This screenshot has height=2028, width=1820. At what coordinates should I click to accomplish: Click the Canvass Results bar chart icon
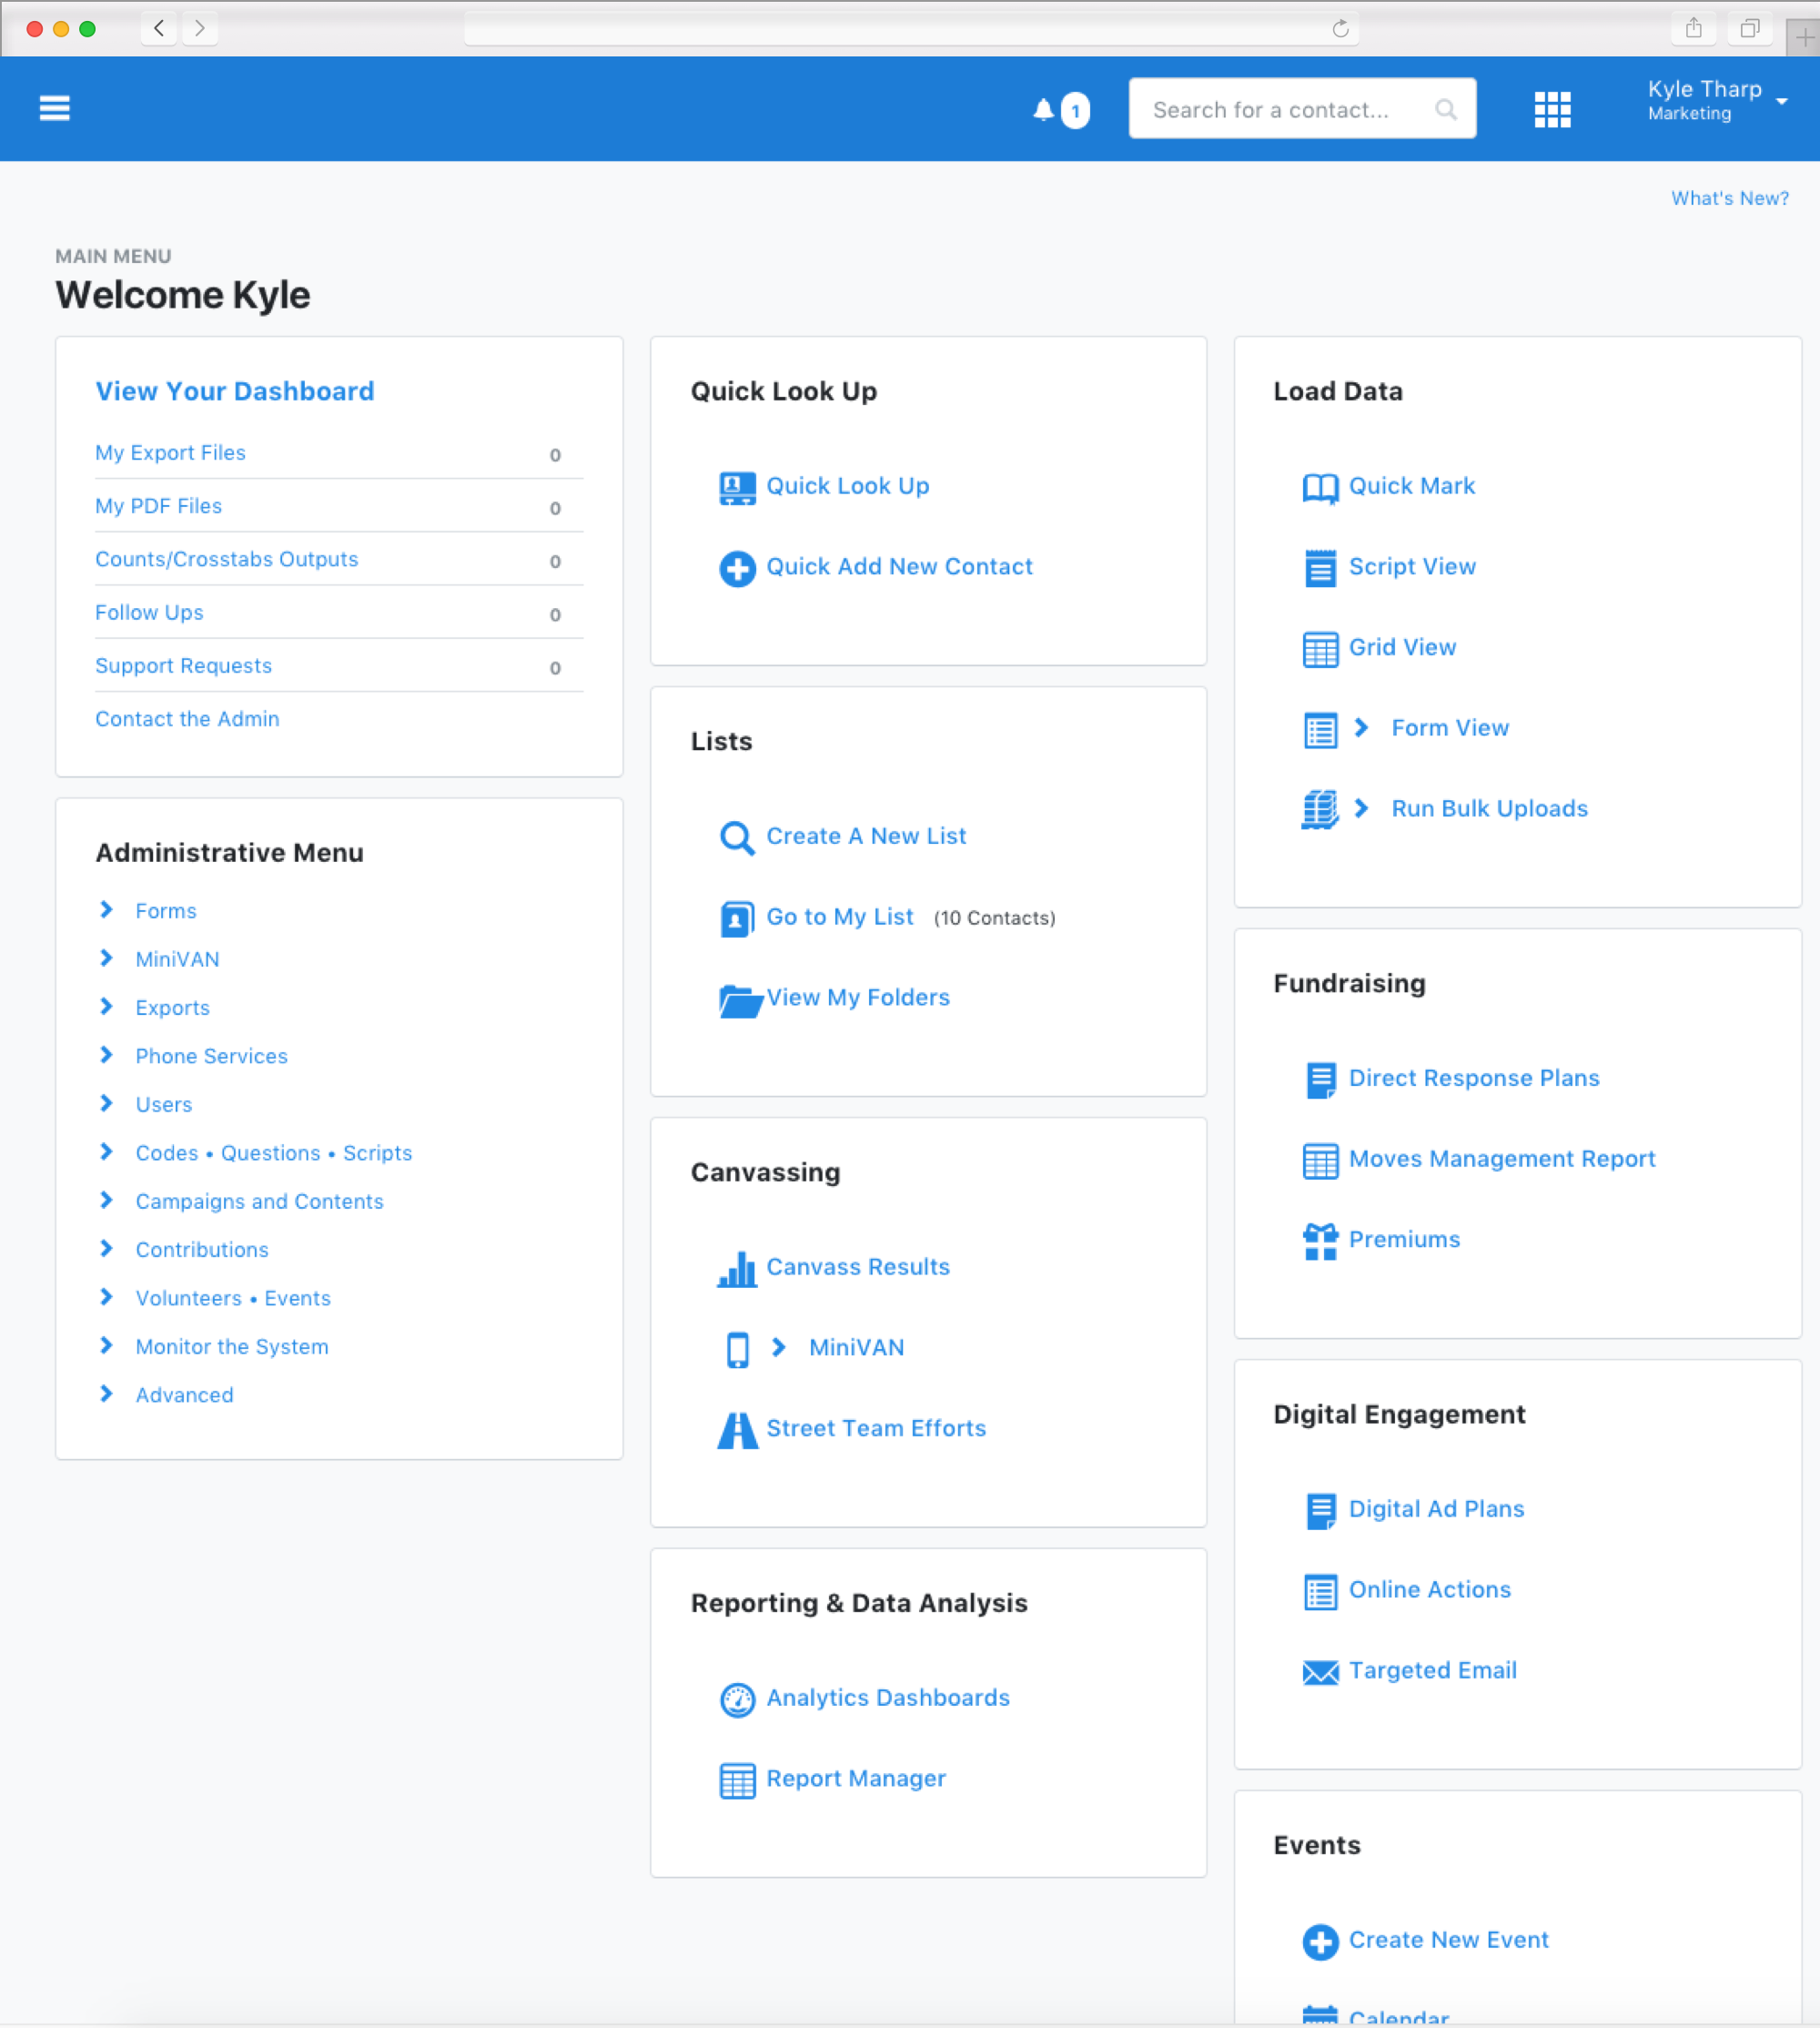737,1269
